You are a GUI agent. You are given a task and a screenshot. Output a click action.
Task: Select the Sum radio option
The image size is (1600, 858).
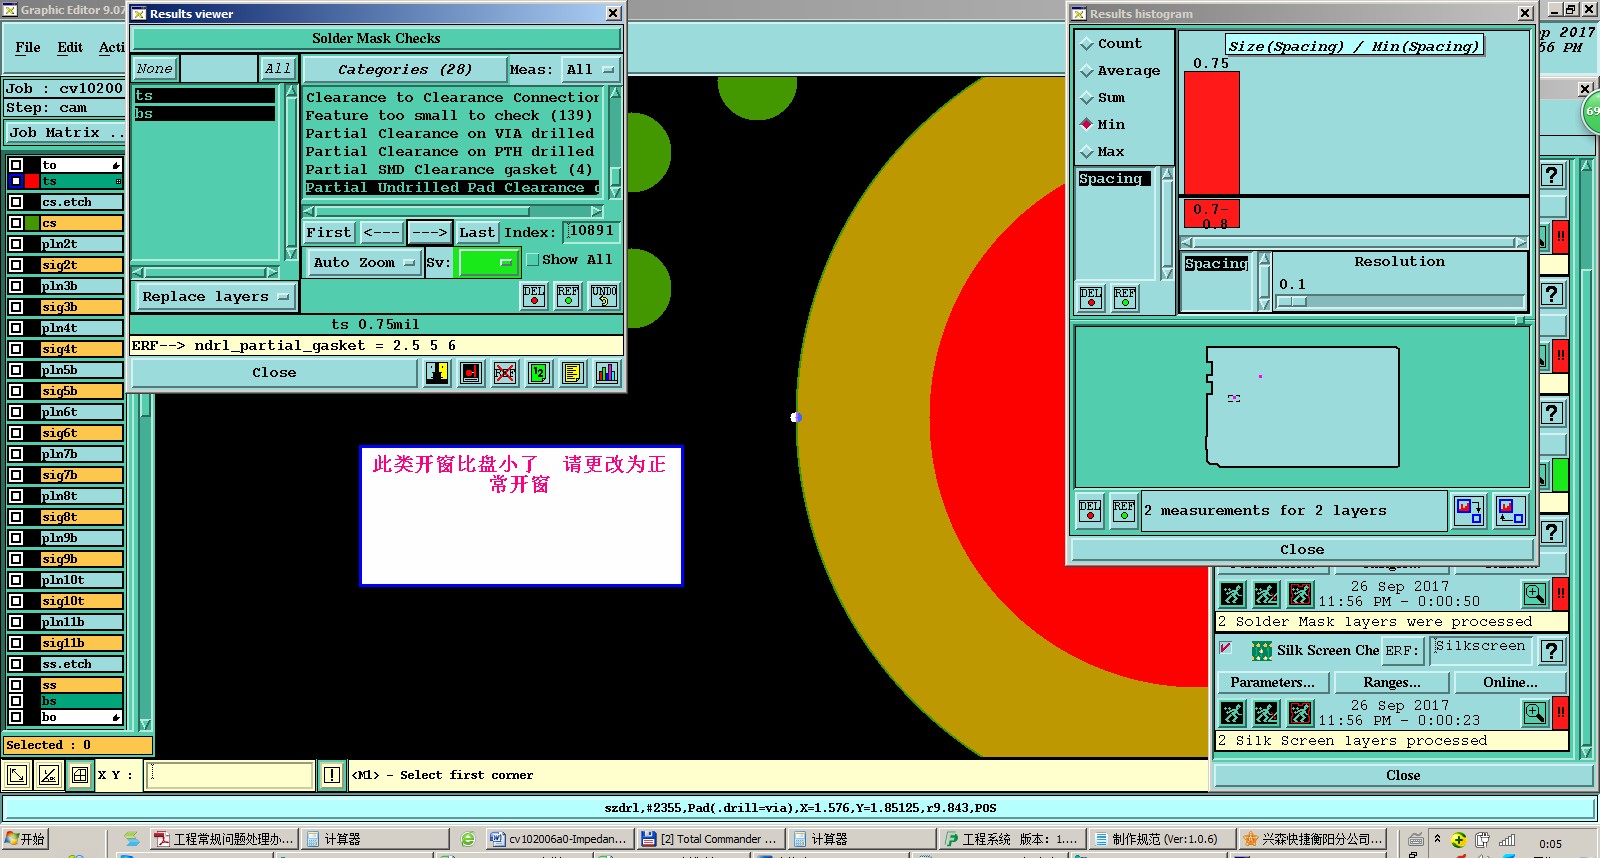tap(1087, 98)
